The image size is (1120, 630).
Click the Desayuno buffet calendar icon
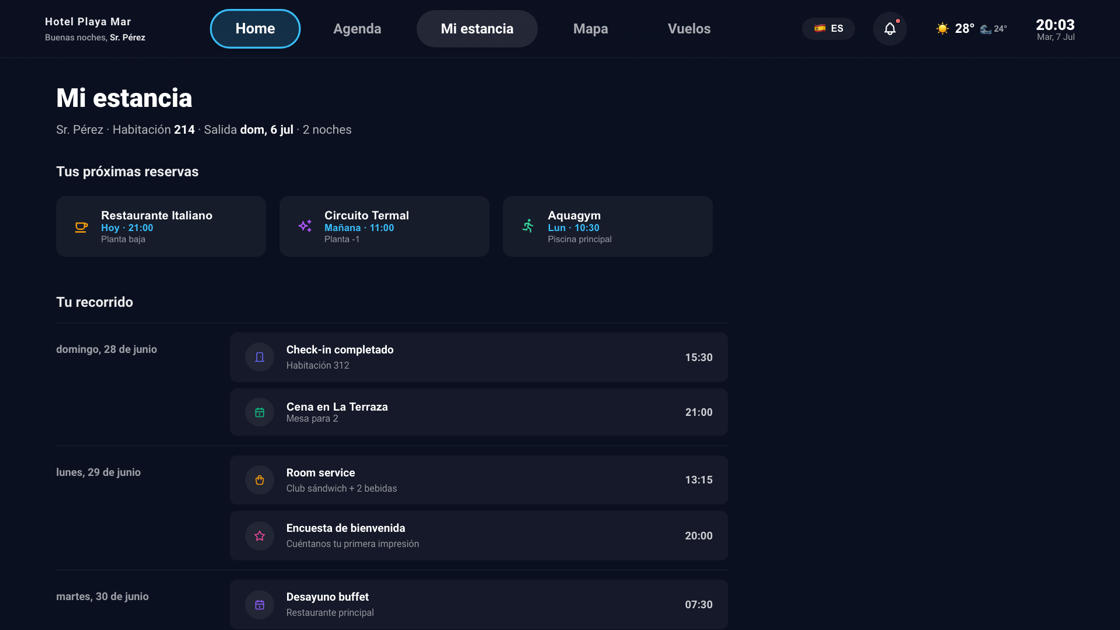pyautogui.click(x=259, y=604)
